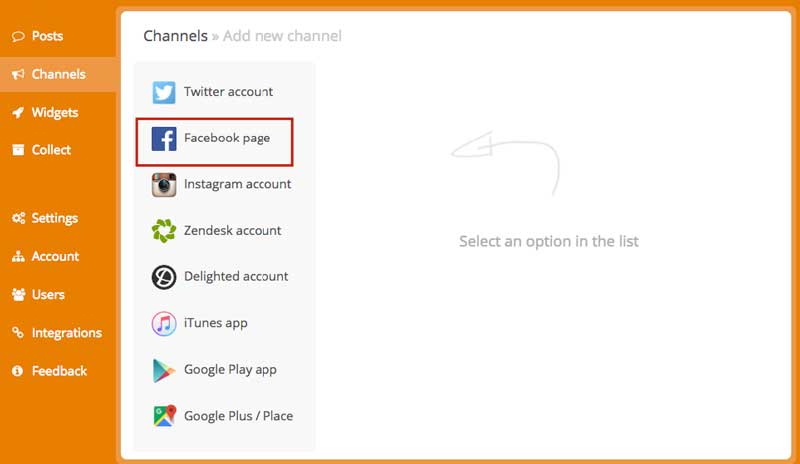Click the Posts speech bubble icon
This screenshot has height=464, width=800.
click(18, 36)
